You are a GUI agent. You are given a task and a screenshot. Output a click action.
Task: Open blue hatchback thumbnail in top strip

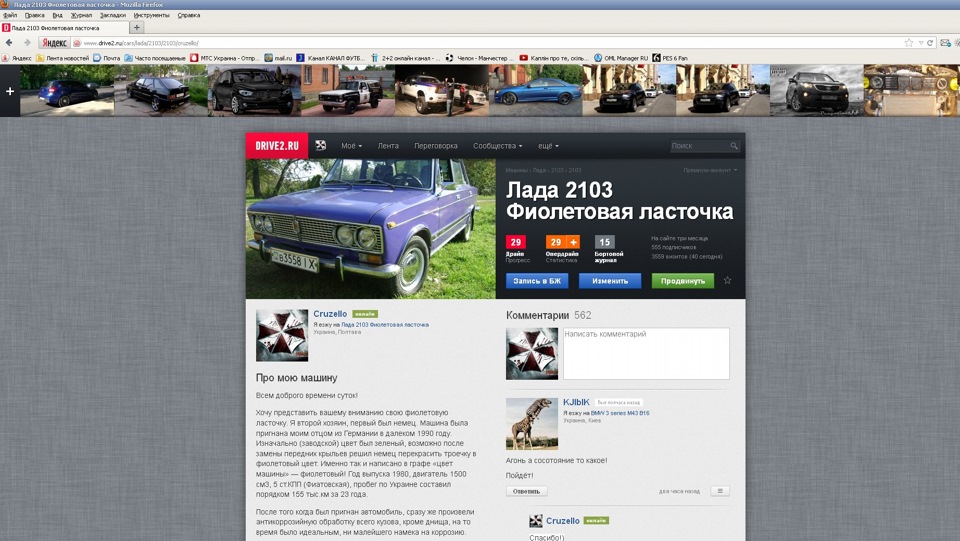pyautogui.click(x=67, y=91)
